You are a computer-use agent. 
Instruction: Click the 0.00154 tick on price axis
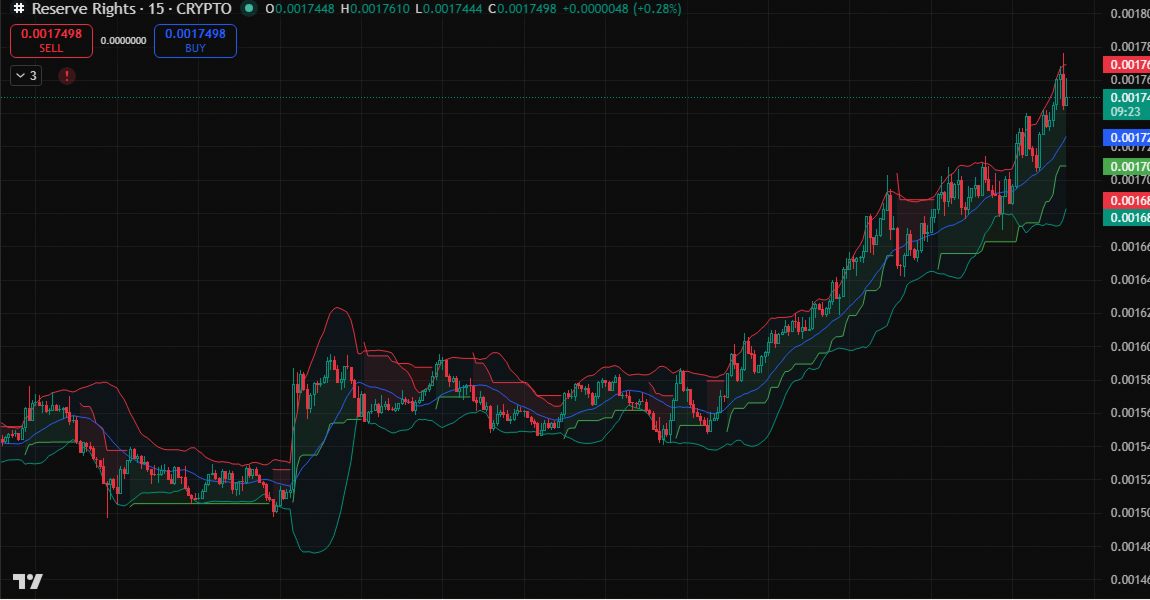tap(1129, 446)
